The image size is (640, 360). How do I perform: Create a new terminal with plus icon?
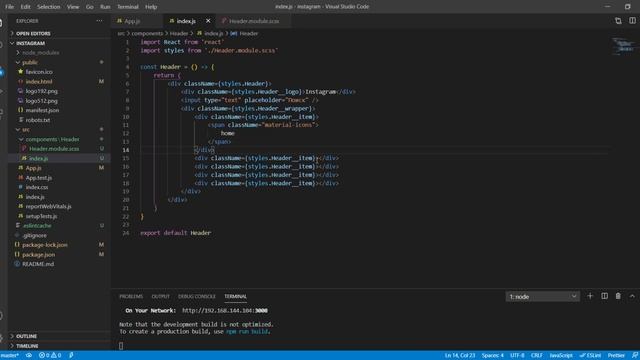pyautogui.click(x=590, y=296)
